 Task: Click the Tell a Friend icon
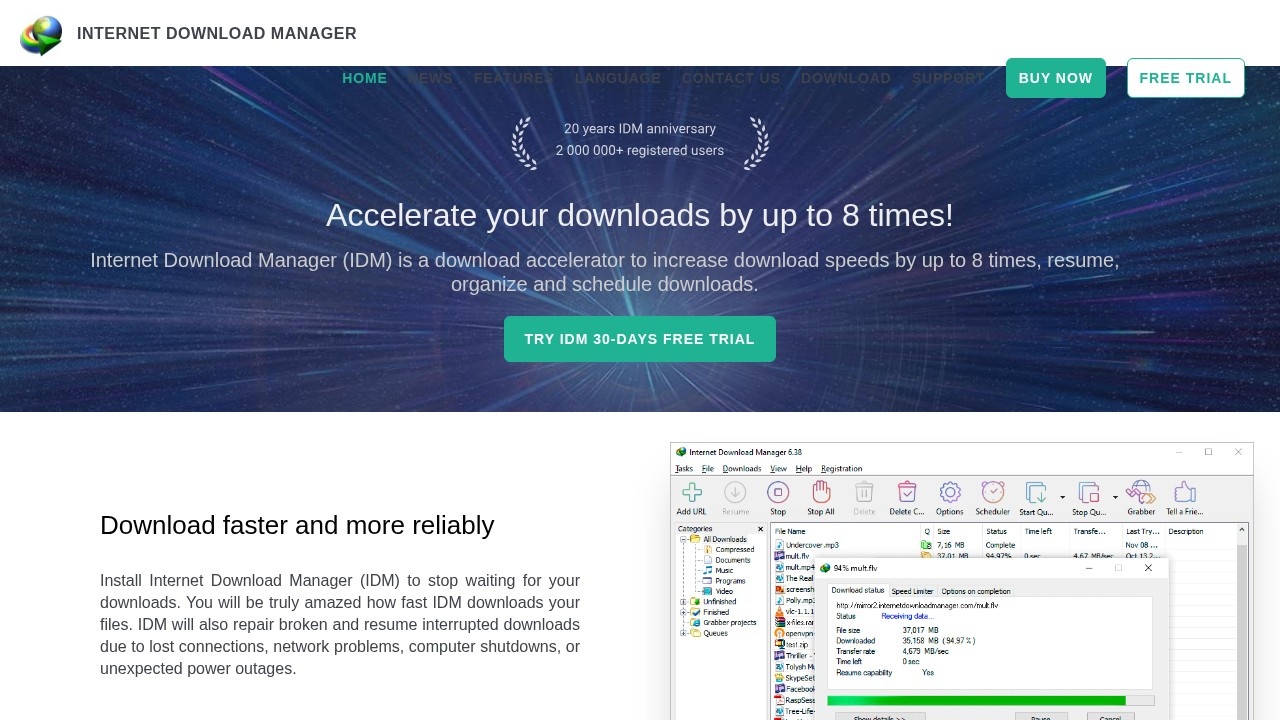click(1184, 492)
